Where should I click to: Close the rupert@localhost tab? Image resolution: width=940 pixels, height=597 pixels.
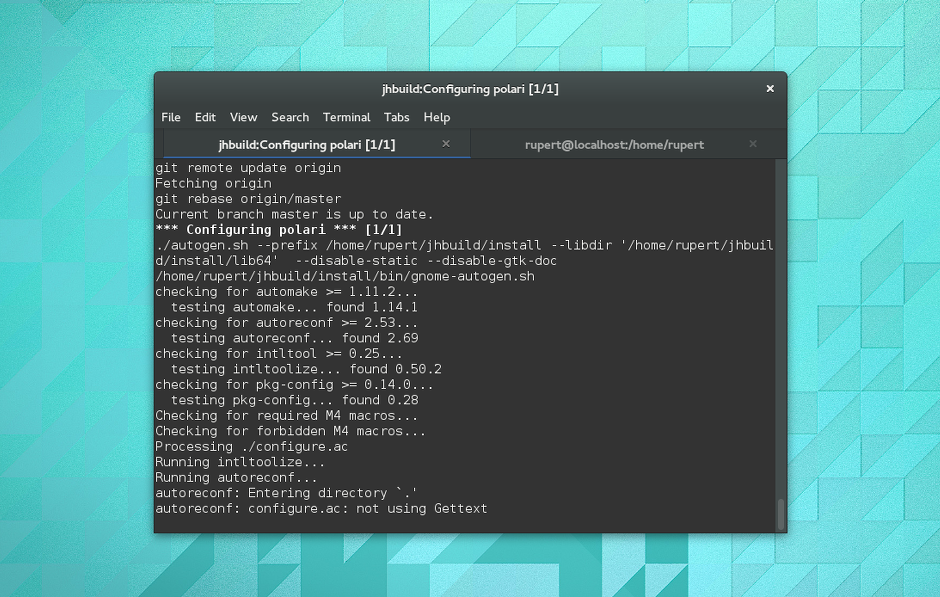tap(753, 144)
